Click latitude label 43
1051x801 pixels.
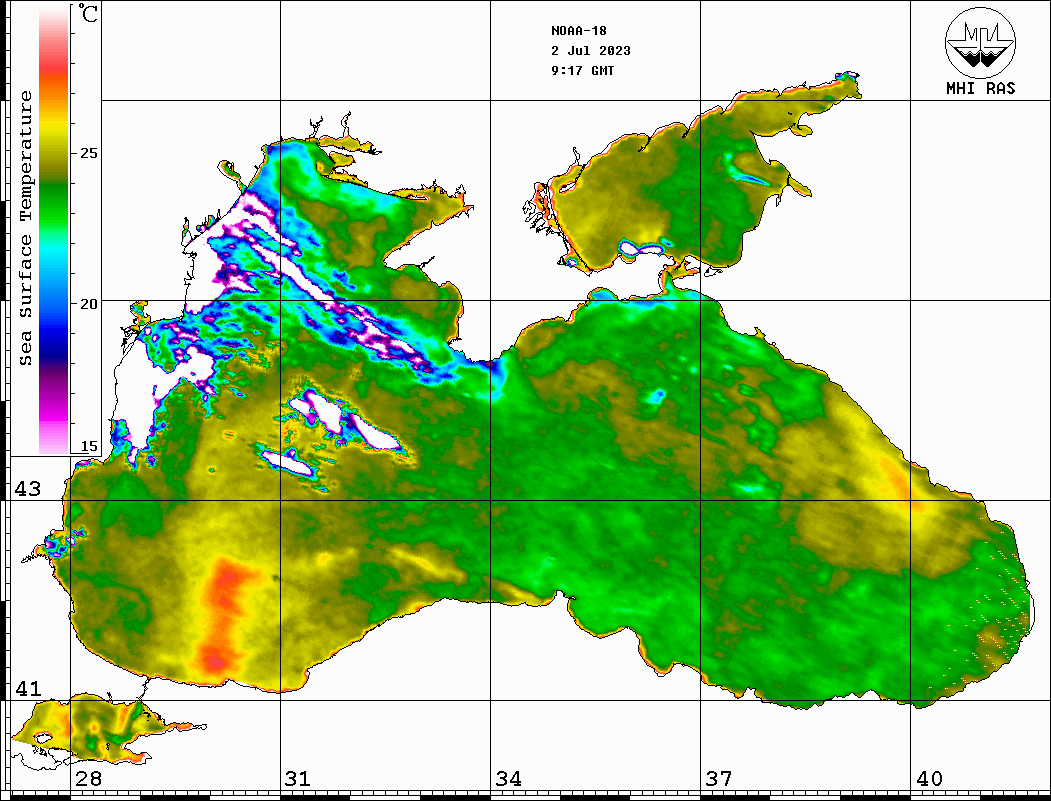[x=28, y=489]
